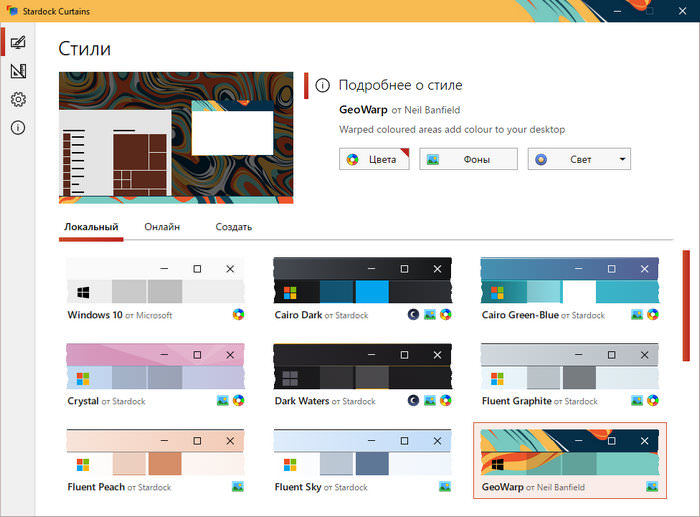Click the wallpaper icon on Dark Waters
This screenshot has width=700, height=517.
pyautogui.click(x=429, y=400)
